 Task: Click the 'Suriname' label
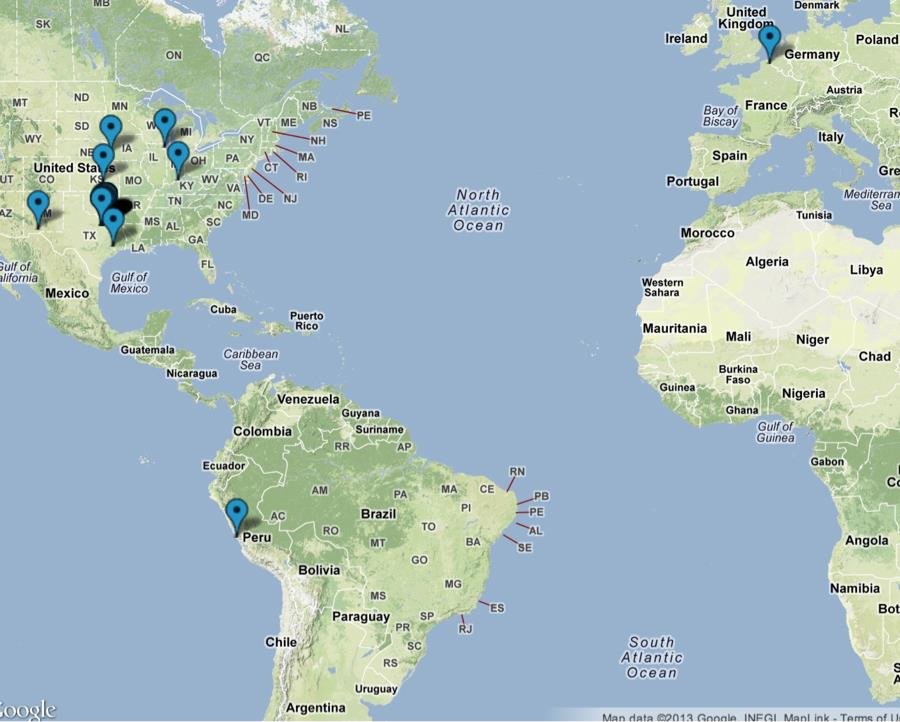pyautogui.click(x=379, y=429)
